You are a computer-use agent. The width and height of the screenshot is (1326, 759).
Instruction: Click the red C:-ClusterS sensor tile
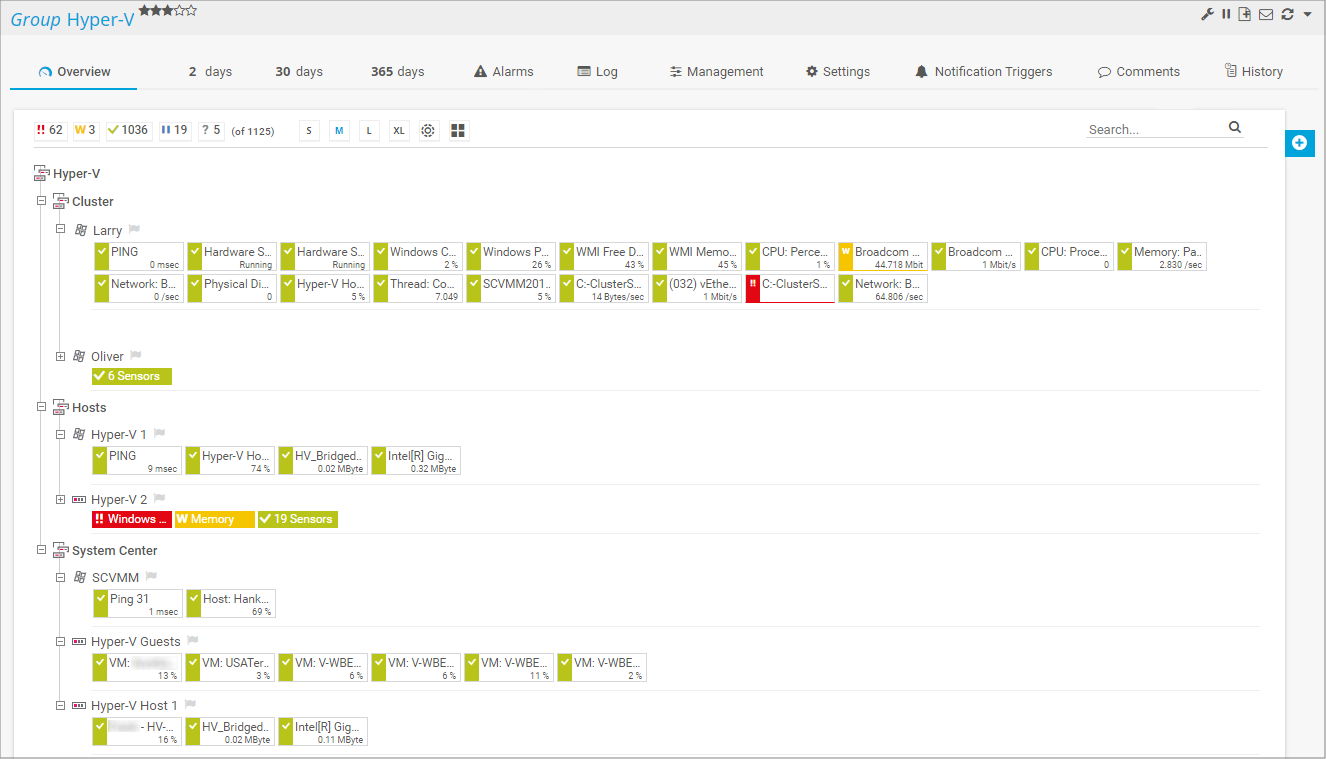click(790, 288)
